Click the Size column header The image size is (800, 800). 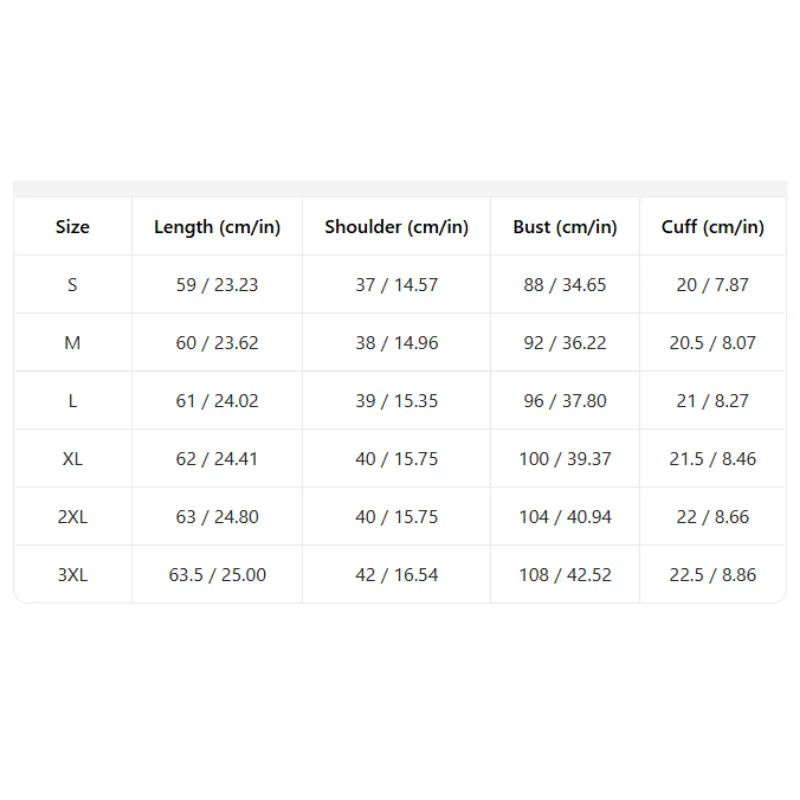click(x=72, y=227)
